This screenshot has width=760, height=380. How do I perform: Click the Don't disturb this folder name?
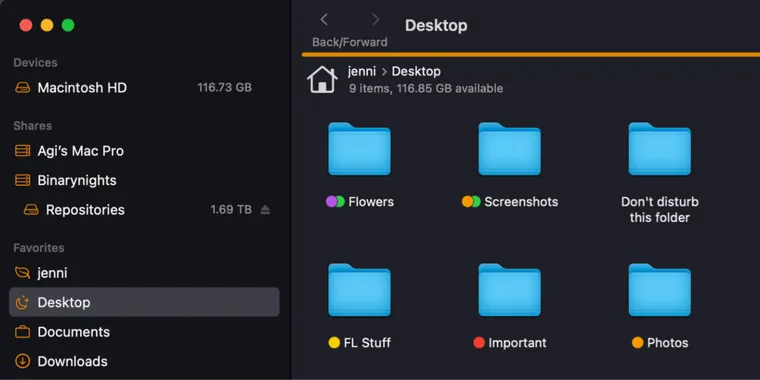click(x=660, y=209)
